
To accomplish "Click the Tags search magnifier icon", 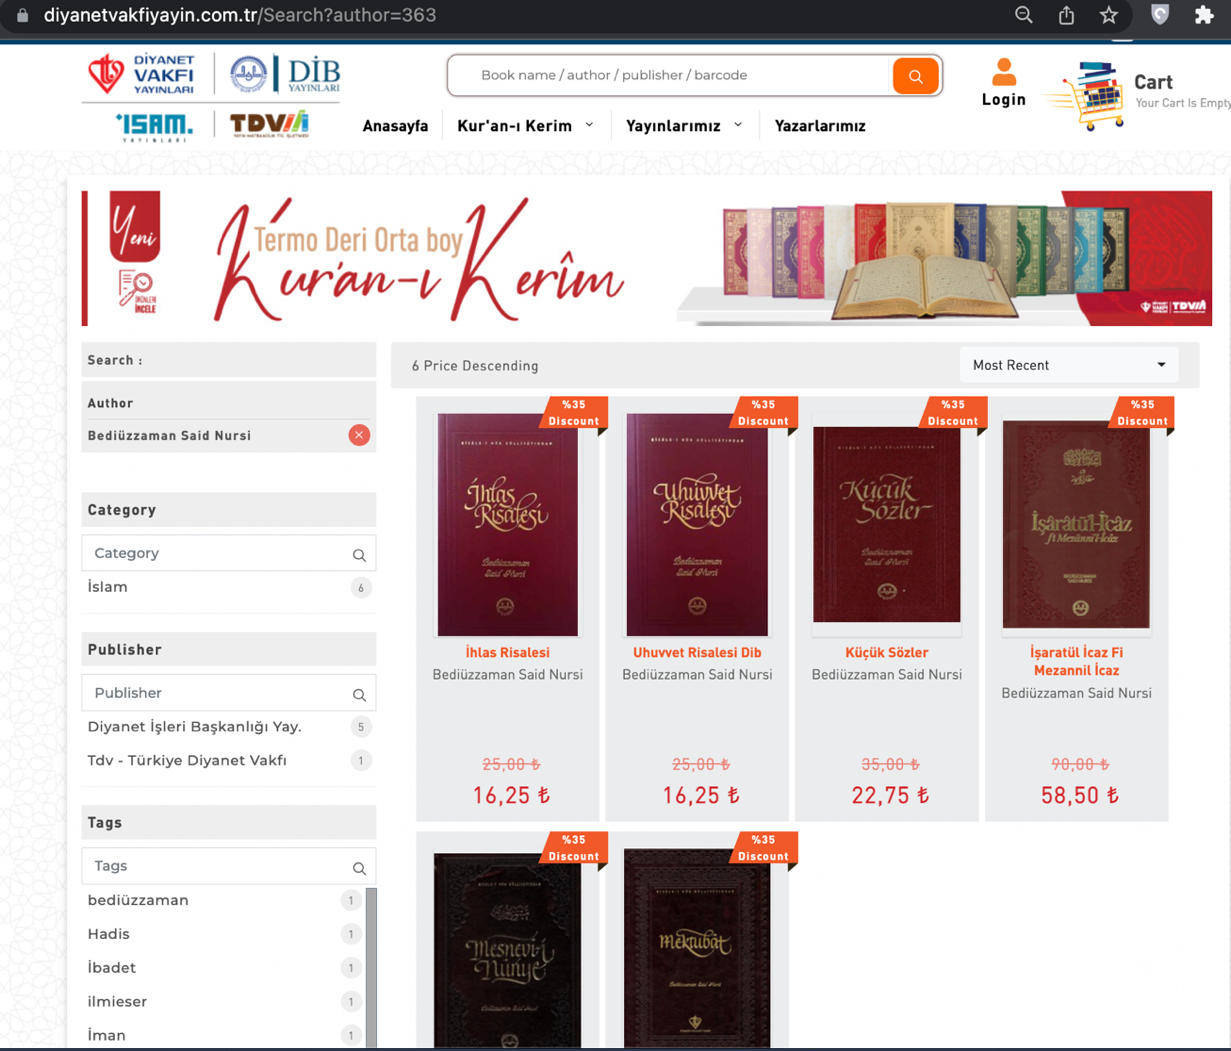I will tap(359, 868).
